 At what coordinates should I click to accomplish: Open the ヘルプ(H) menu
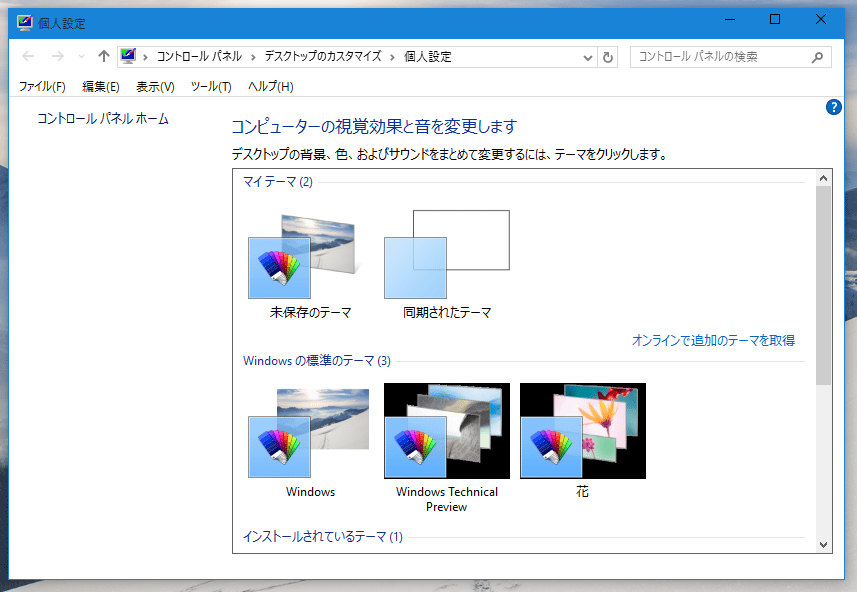[271, 86]
